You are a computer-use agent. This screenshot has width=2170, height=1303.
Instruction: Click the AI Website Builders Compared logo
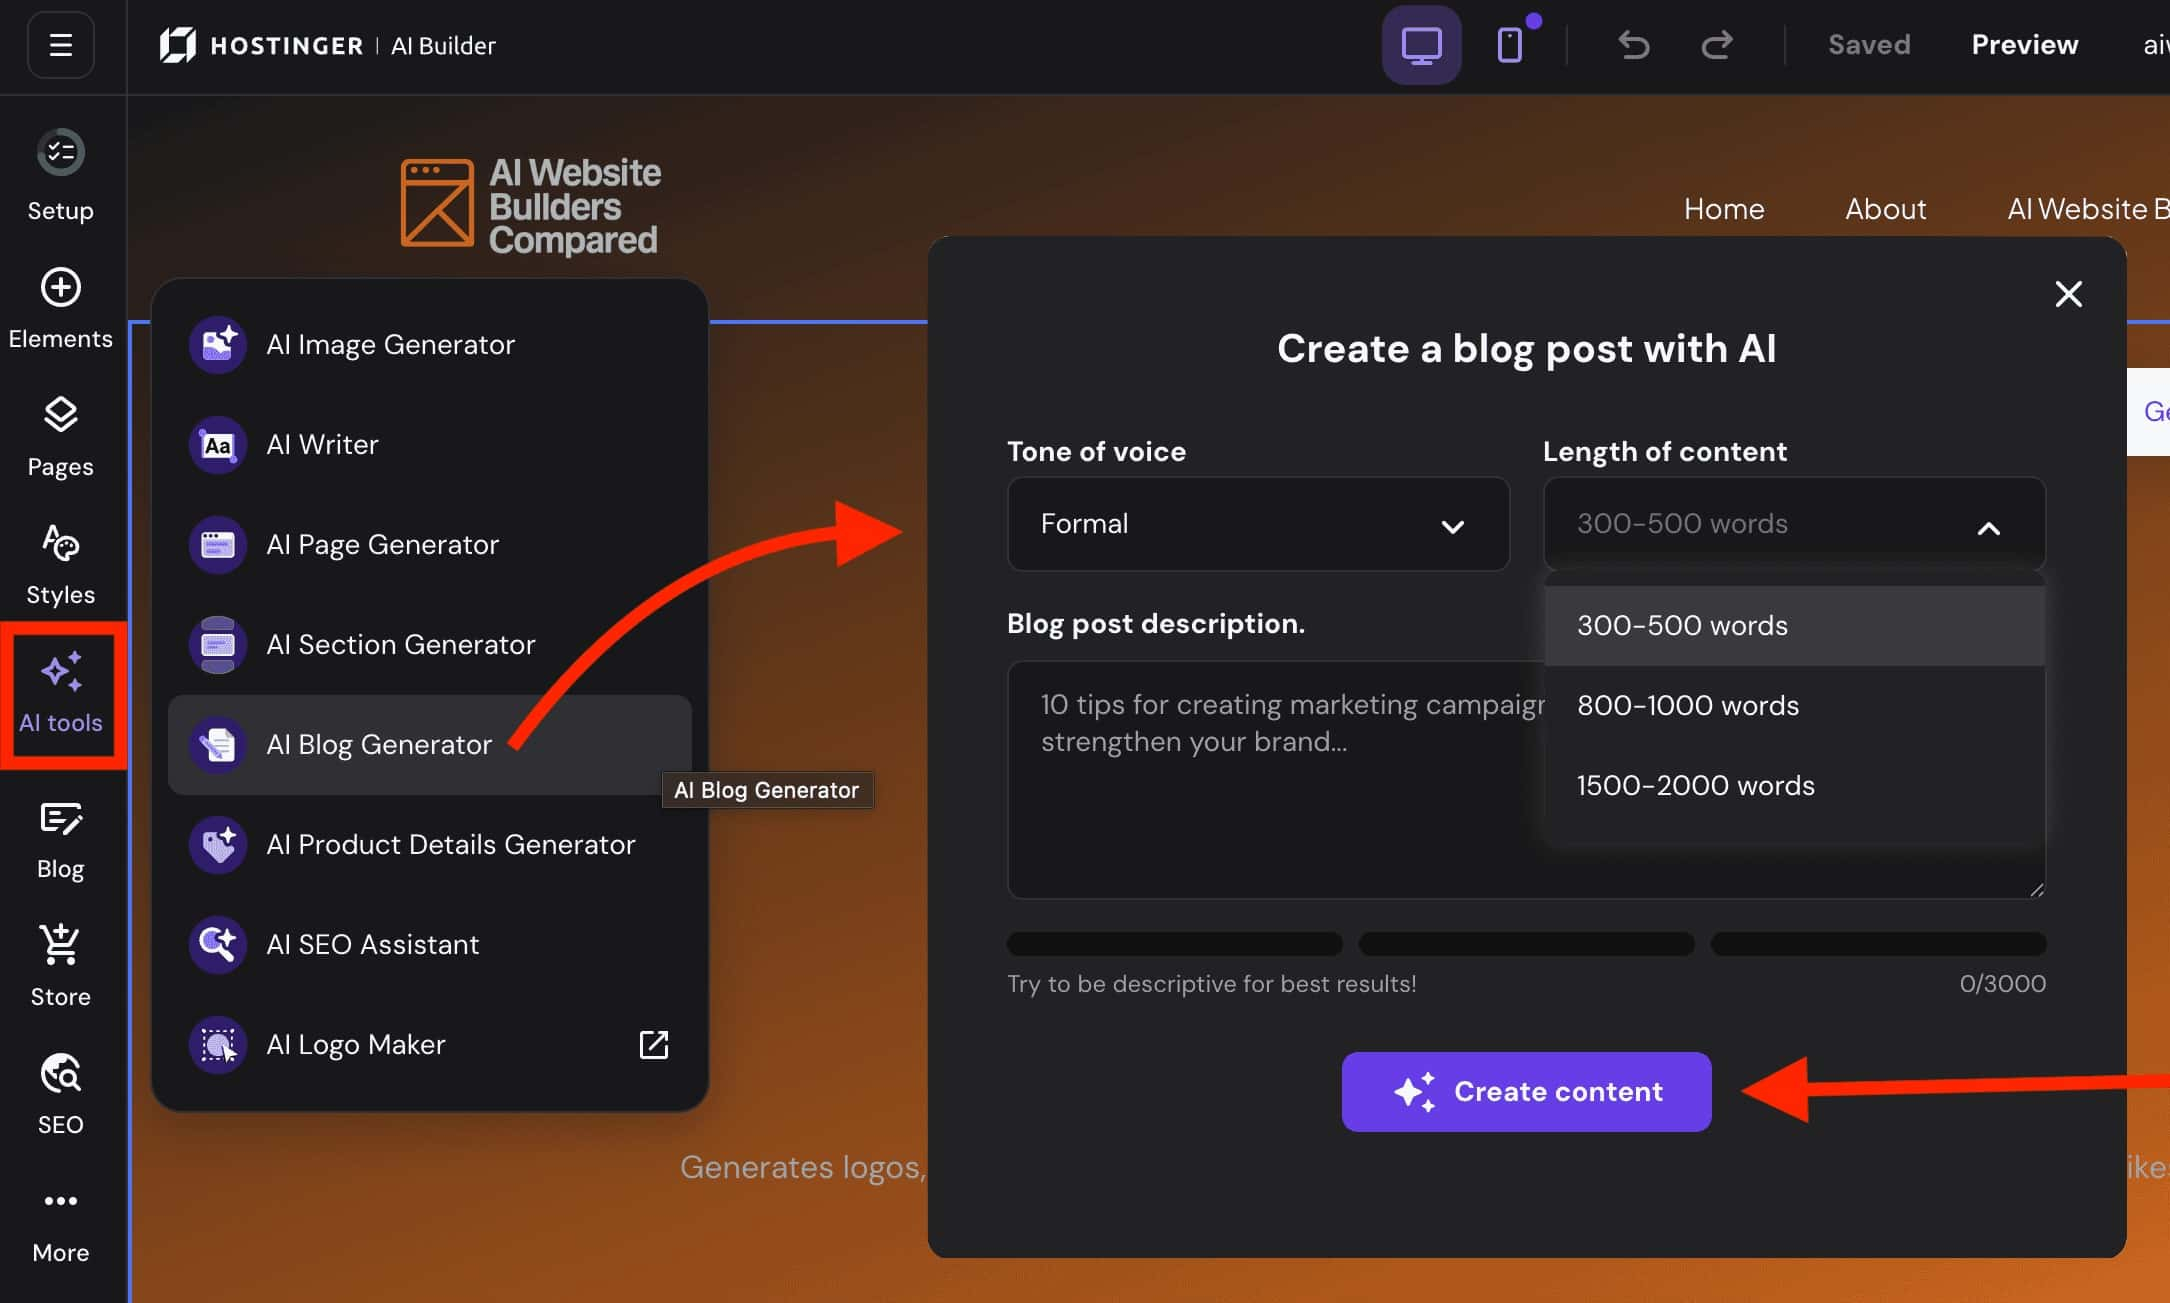coord(530,206)
